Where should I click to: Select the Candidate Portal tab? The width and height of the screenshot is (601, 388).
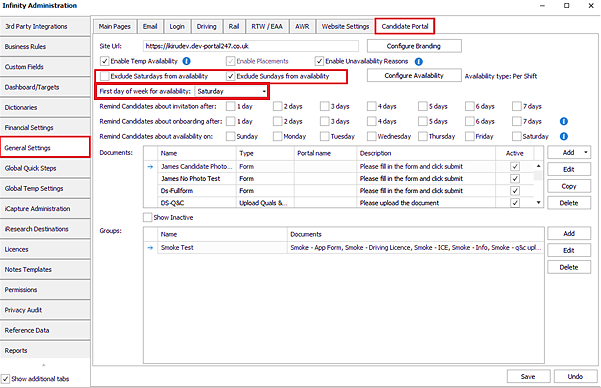(405, 26)
